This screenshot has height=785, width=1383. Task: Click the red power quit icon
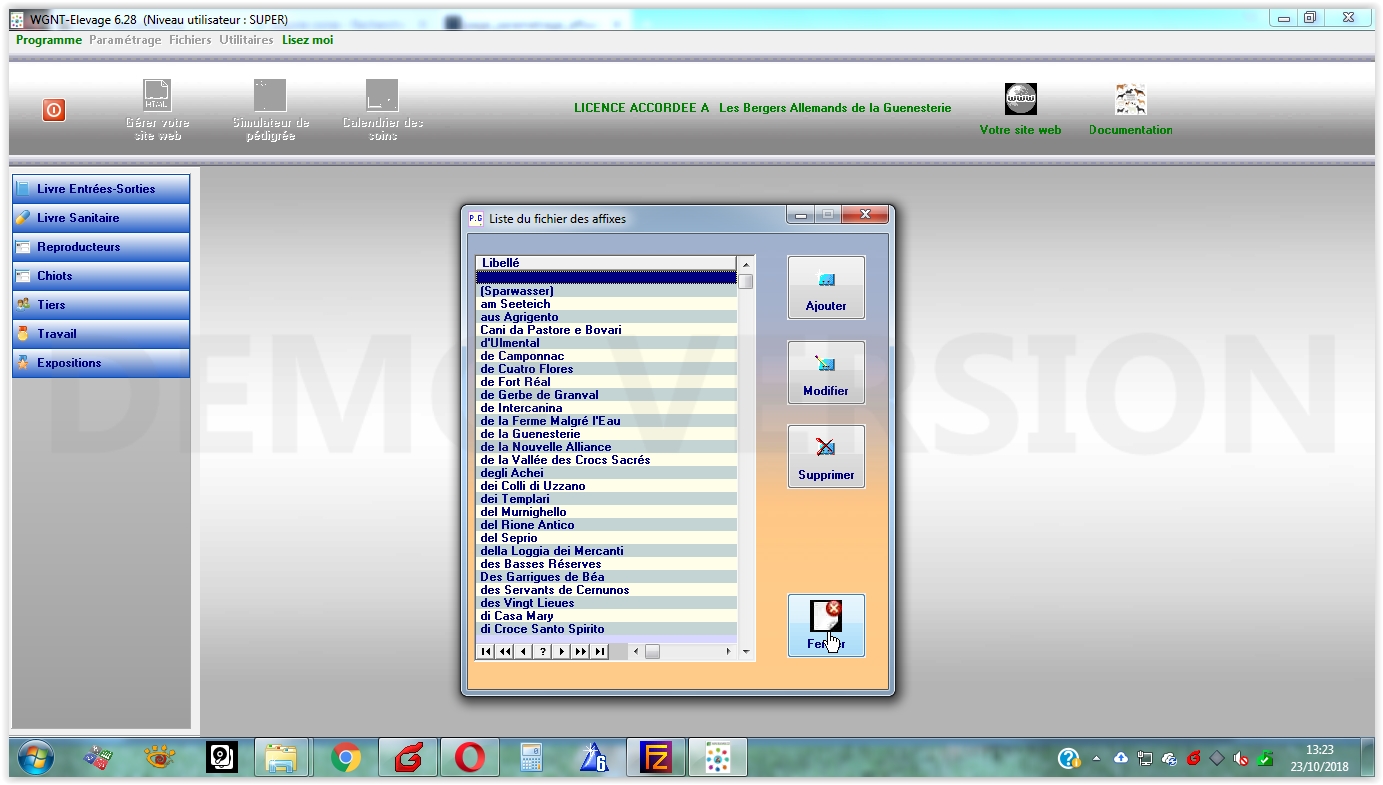(x=54, y=110)
